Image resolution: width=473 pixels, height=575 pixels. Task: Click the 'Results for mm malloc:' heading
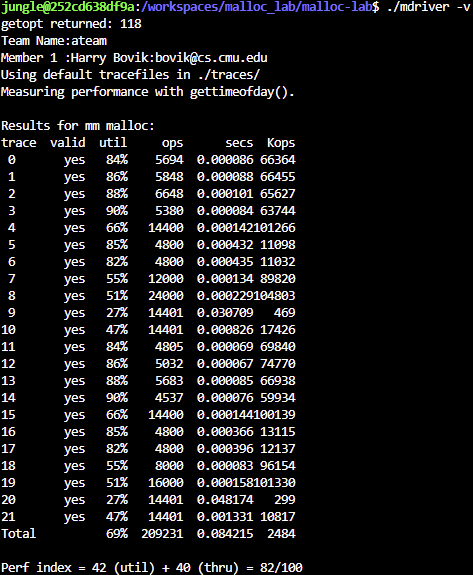coord(78,126)
